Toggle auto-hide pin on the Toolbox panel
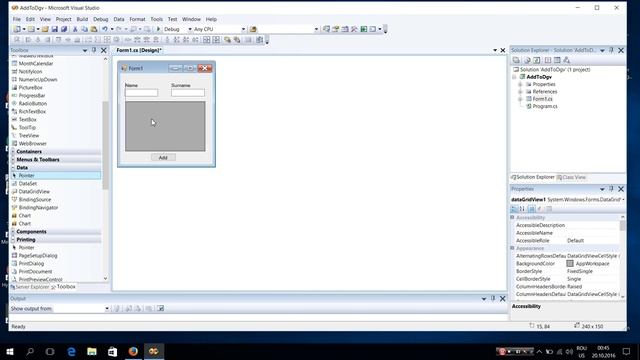Viewport: 640px width, 360px height. 94,50
